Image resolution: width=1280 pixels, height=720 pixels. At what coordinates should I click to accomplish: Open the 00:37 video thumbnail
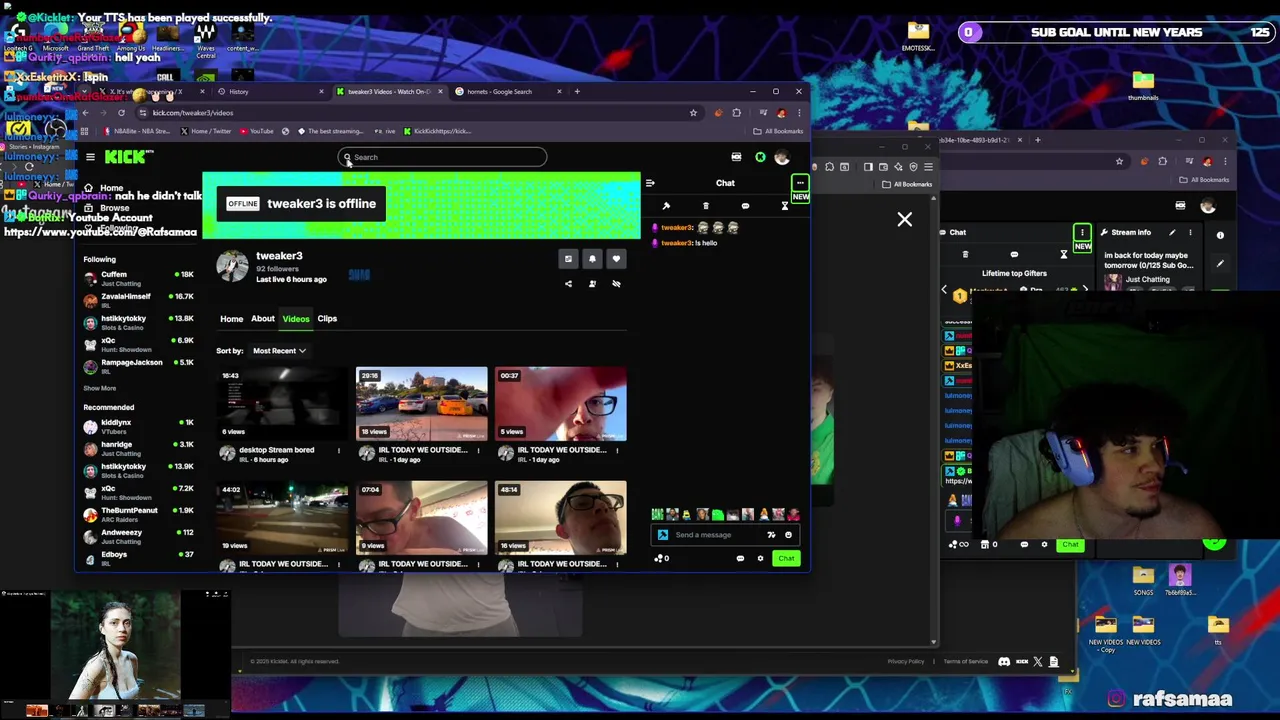(560, 404)
